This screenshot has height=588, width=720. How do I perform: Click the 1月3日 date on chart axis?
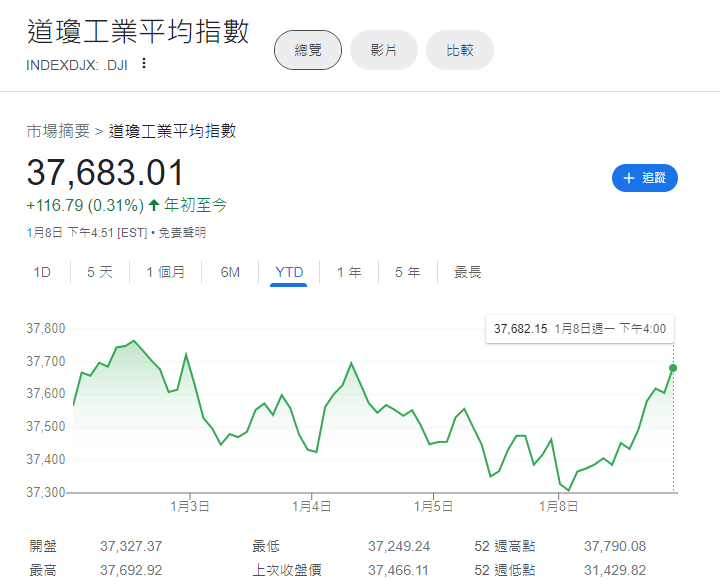[x=191, y=506]
